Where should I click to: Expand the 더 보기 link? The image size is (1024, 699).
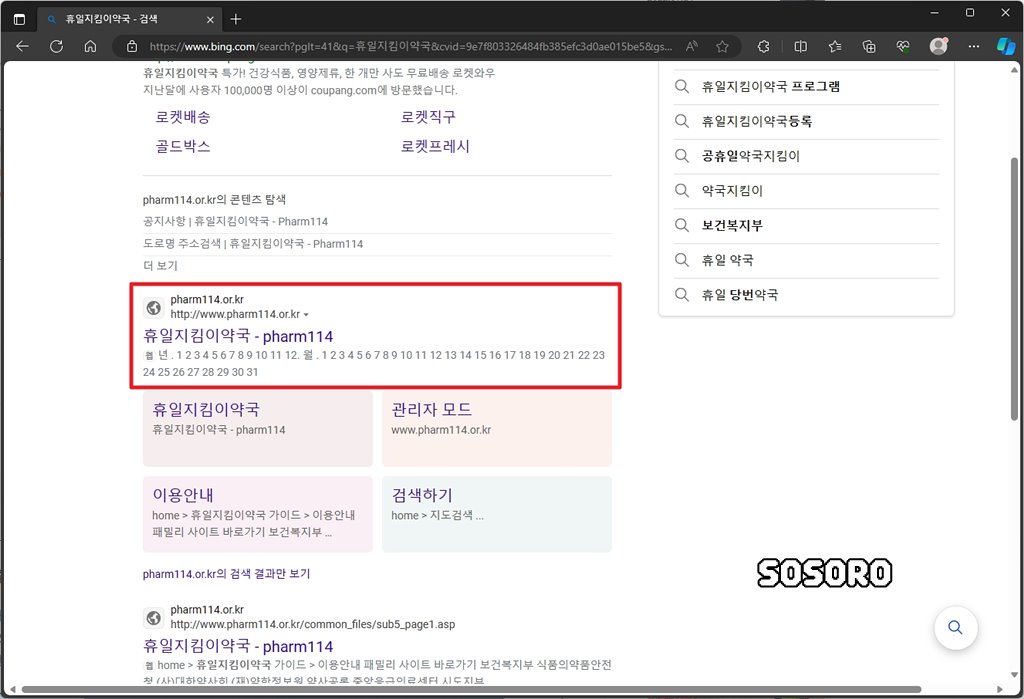(x=160, y=266)
